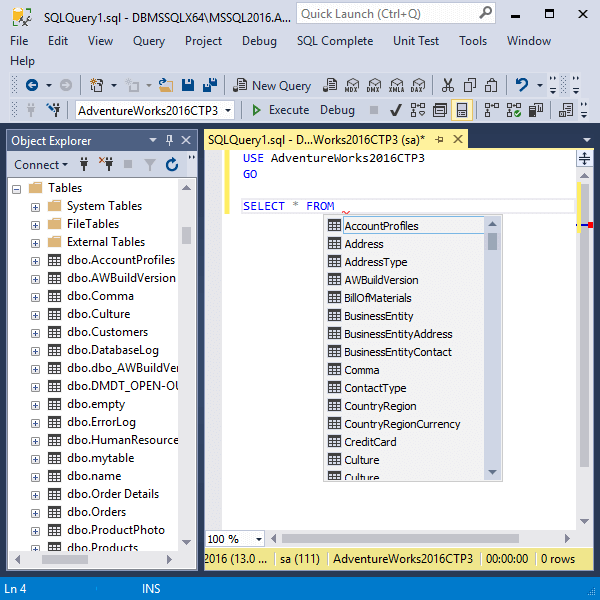600x600 pixels.
Task: Close the SQLQuery1.sql tab
Action: pos(458,139)
